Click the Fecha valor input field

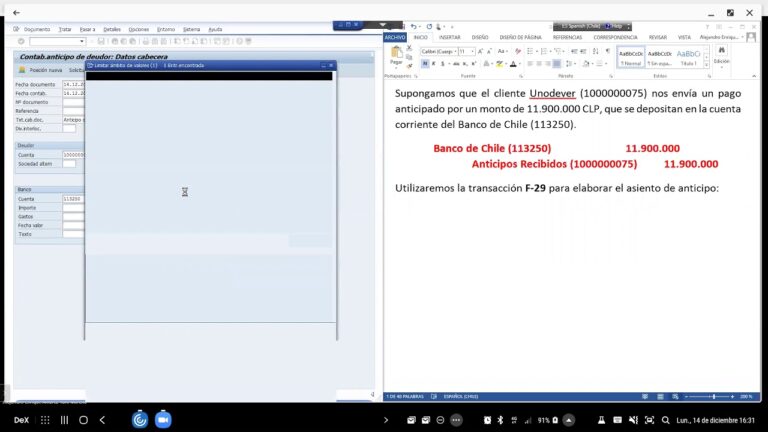pos(73,225)
